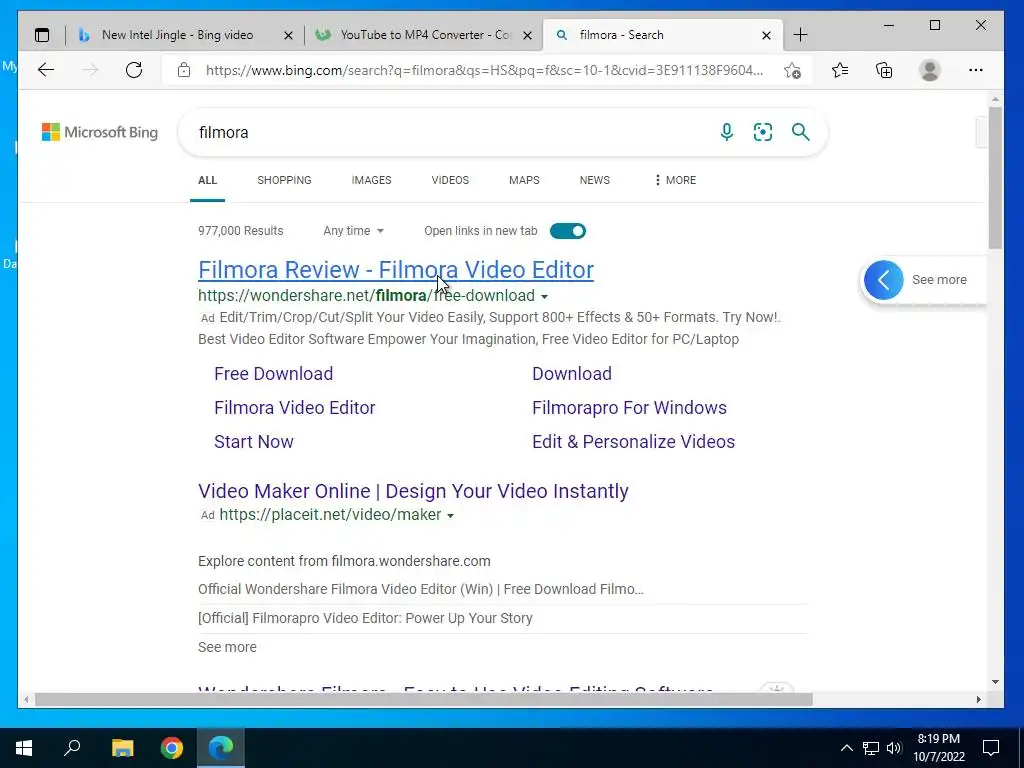Open the tab actions menu icon
This screenshot has height=768, width=1024.
(x=42, y=35)
